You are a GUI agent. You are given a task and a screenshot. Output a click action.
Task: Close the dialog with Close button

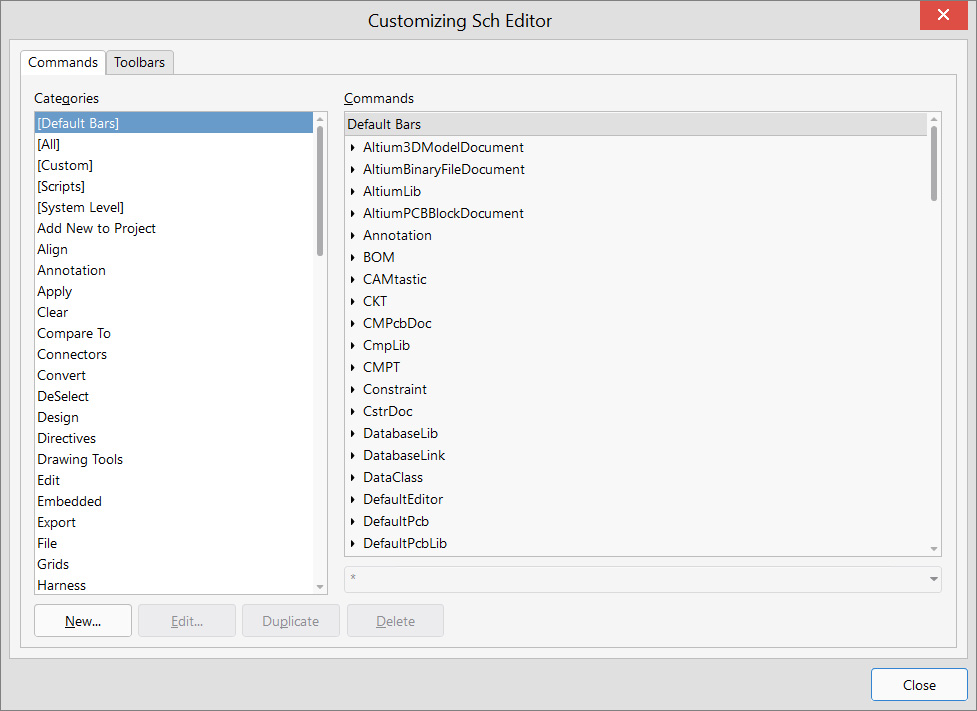pos(919,685)
